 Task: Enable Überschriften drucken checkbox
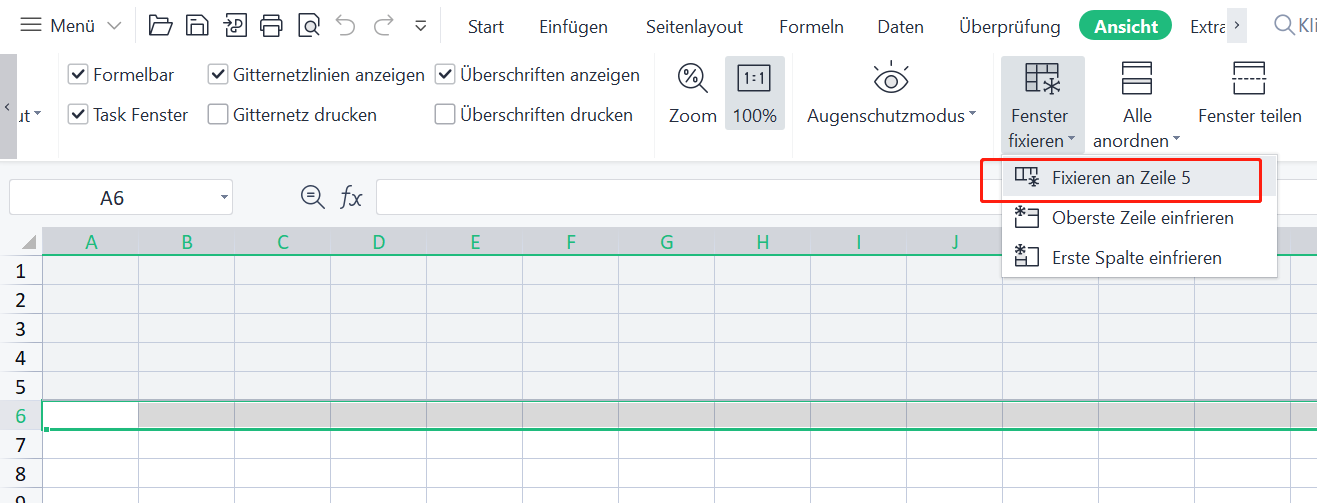(445, 115)
